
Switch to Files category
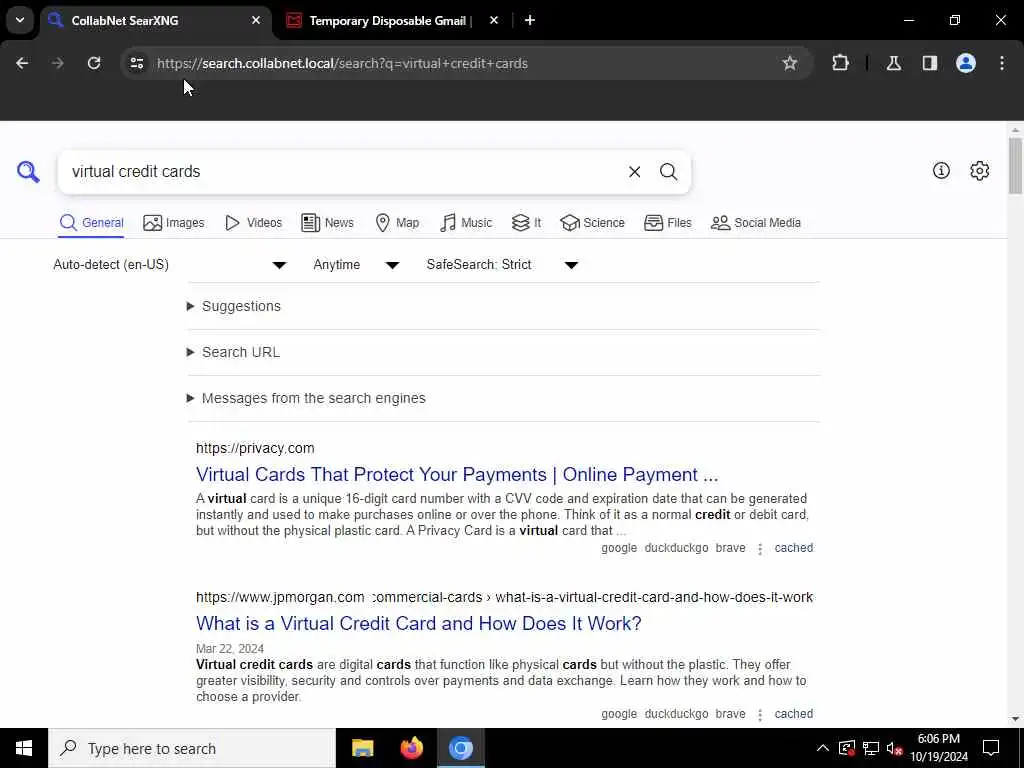click(667, 223)
